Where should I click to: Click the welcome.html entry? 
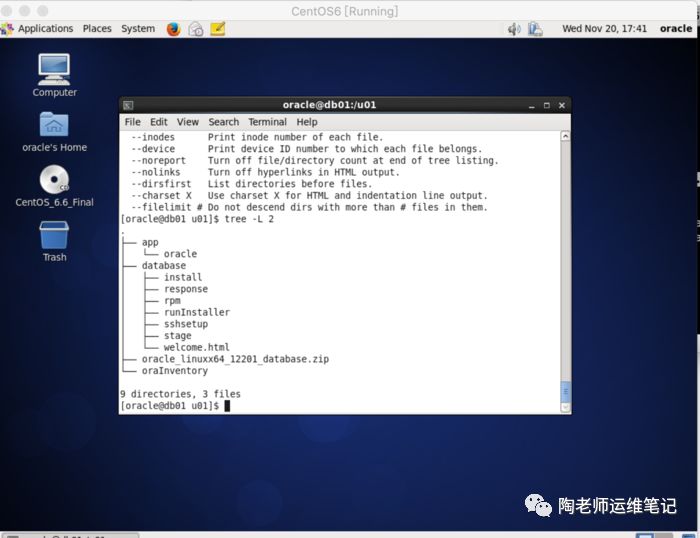click(x=196, y=347)
